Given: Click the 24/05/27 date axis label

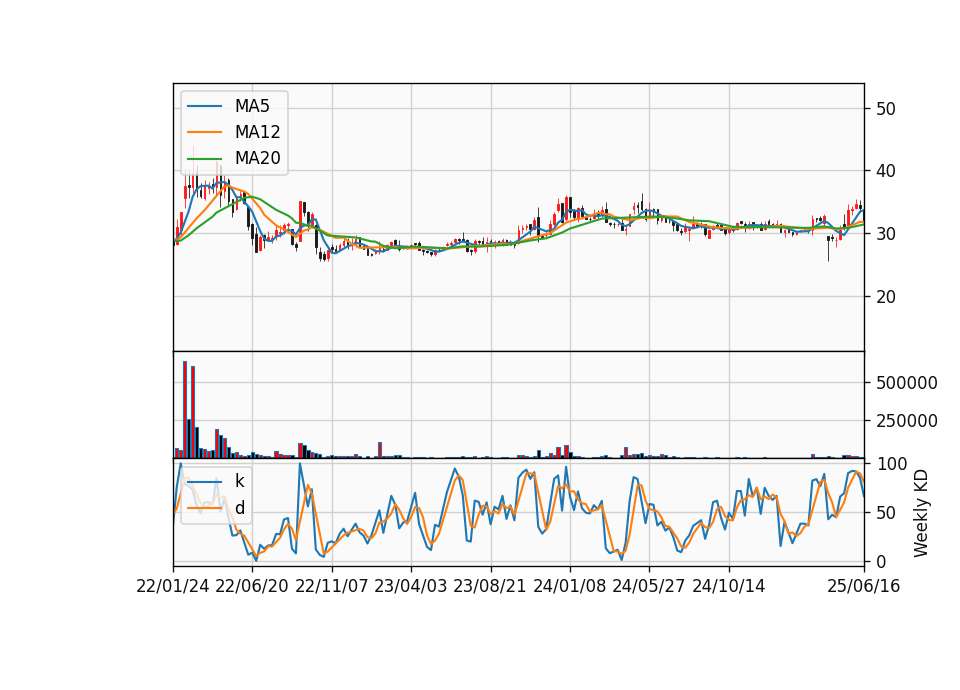Looking at the screenshot, I should tap(649, 586).
